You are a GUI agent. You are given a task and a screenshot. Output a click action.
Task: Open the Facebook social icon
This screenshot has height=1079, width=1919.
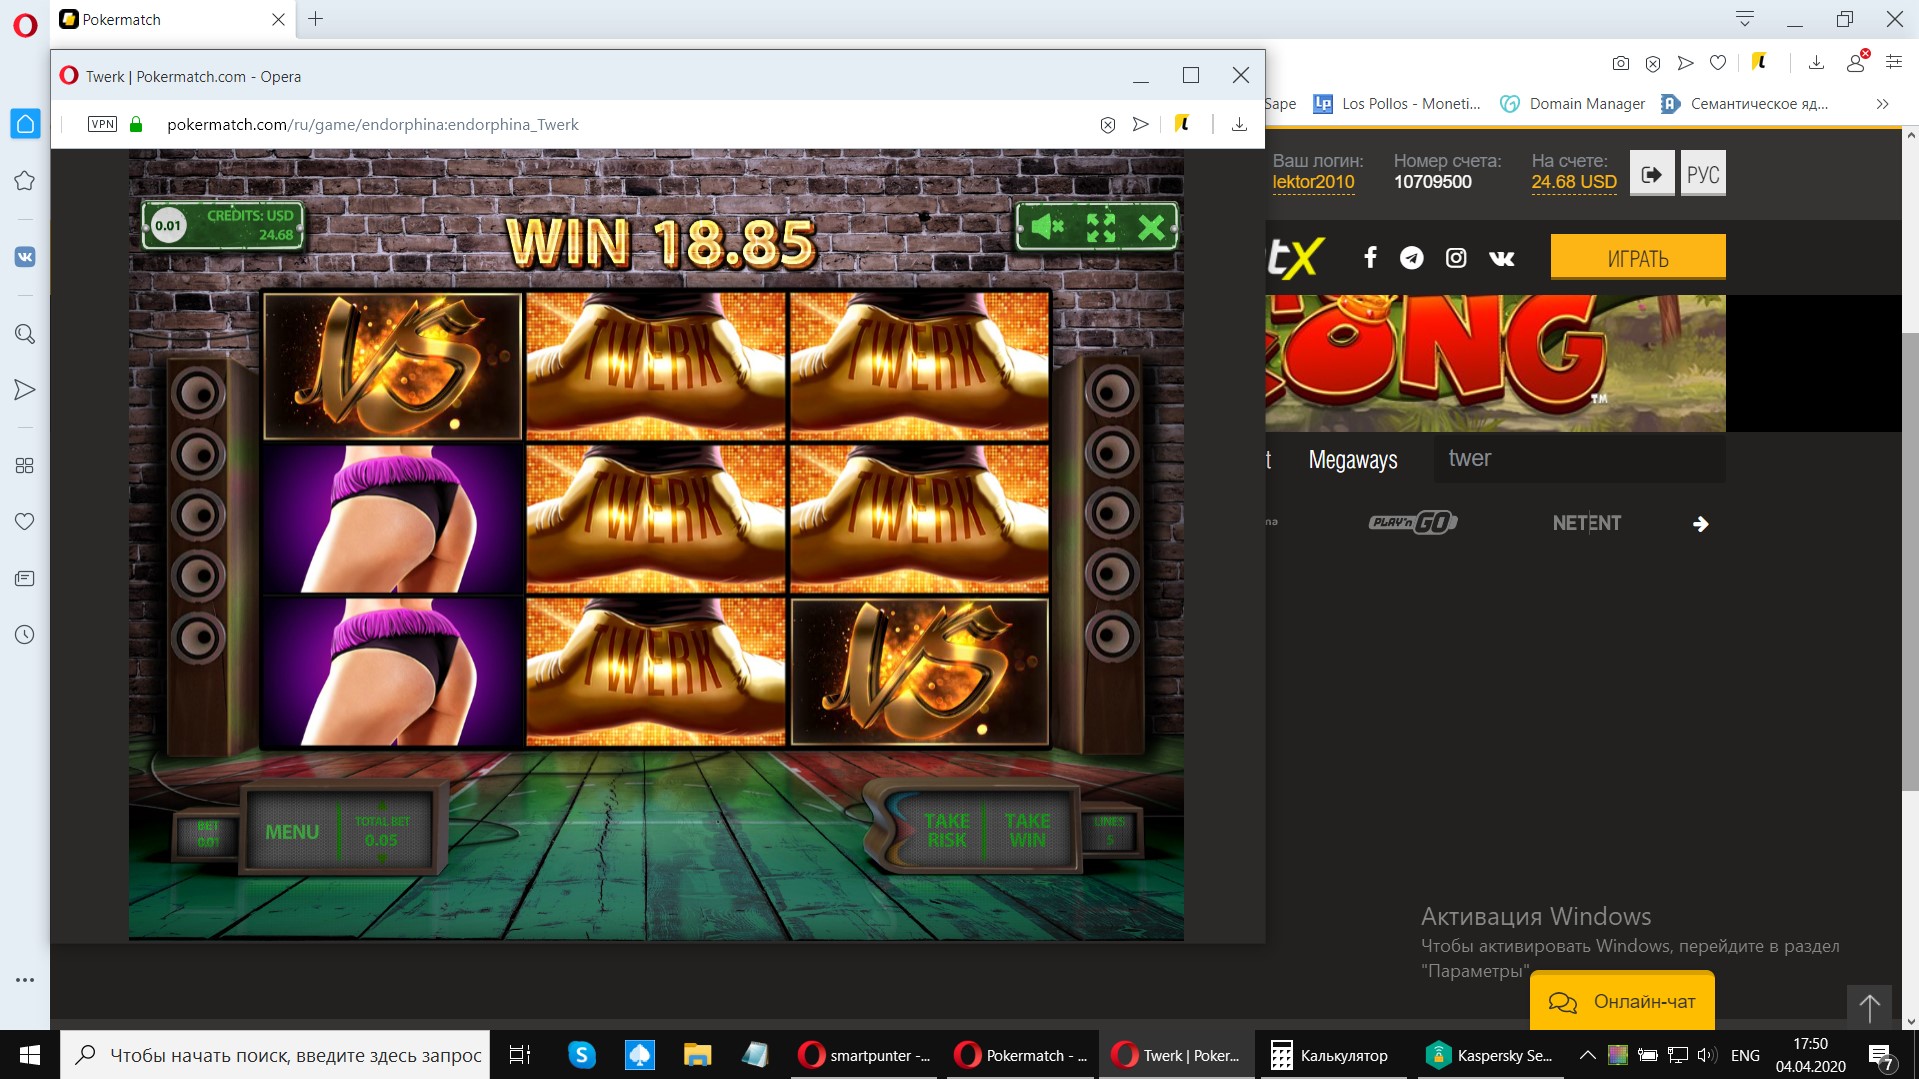tap(1370, 258)
